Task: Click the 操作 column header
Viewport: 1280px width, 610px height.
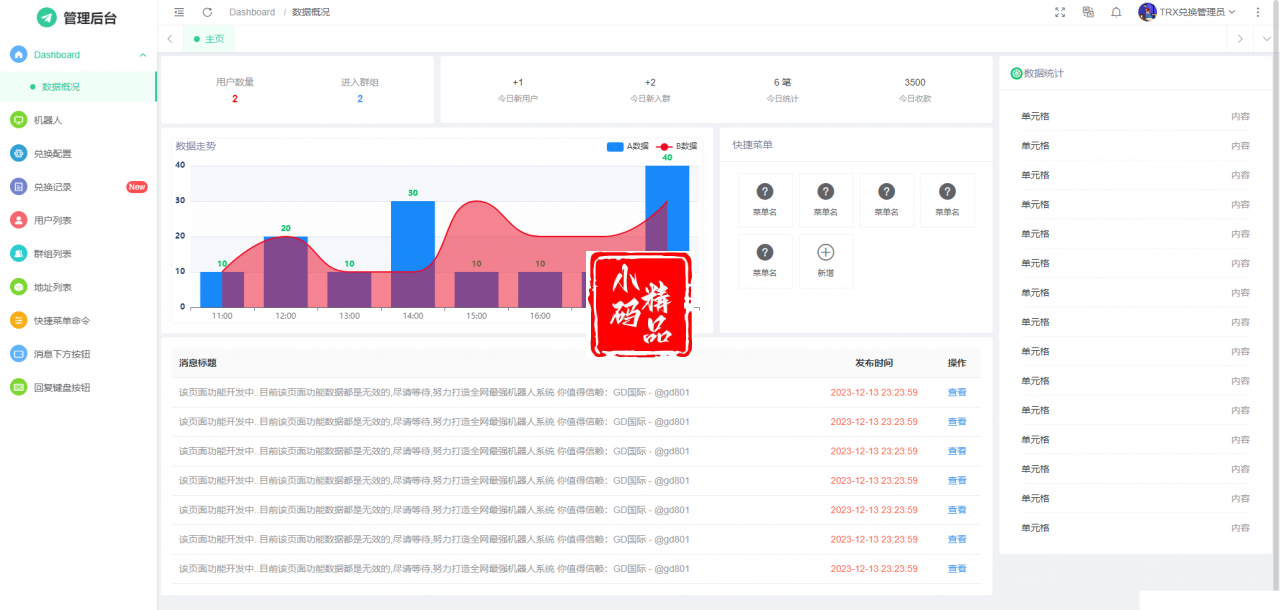Action: point(957,363)
